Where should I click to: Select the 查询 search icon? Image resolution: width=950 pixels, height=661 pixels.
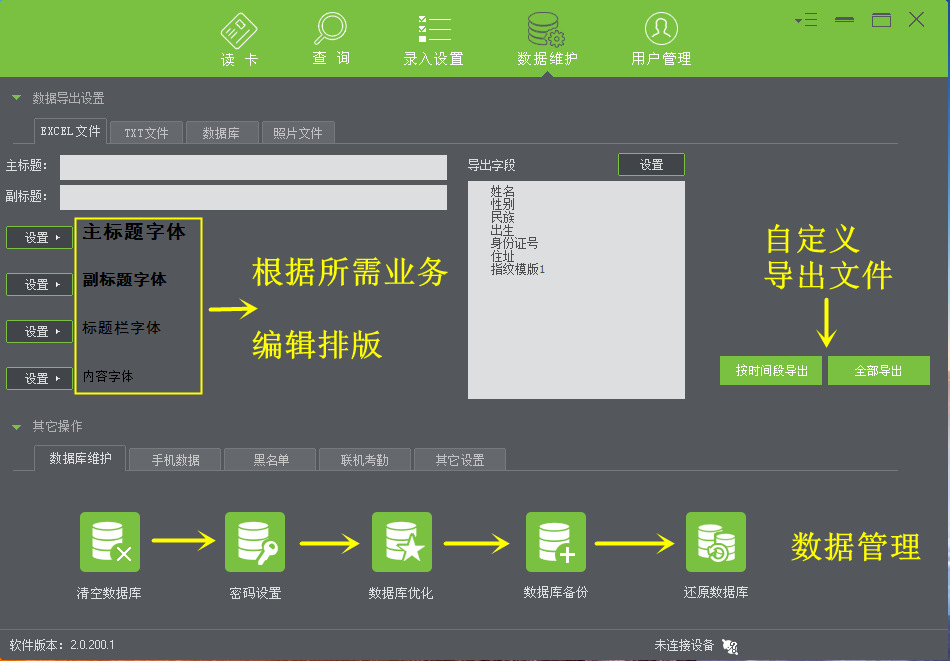click(330, 37)
